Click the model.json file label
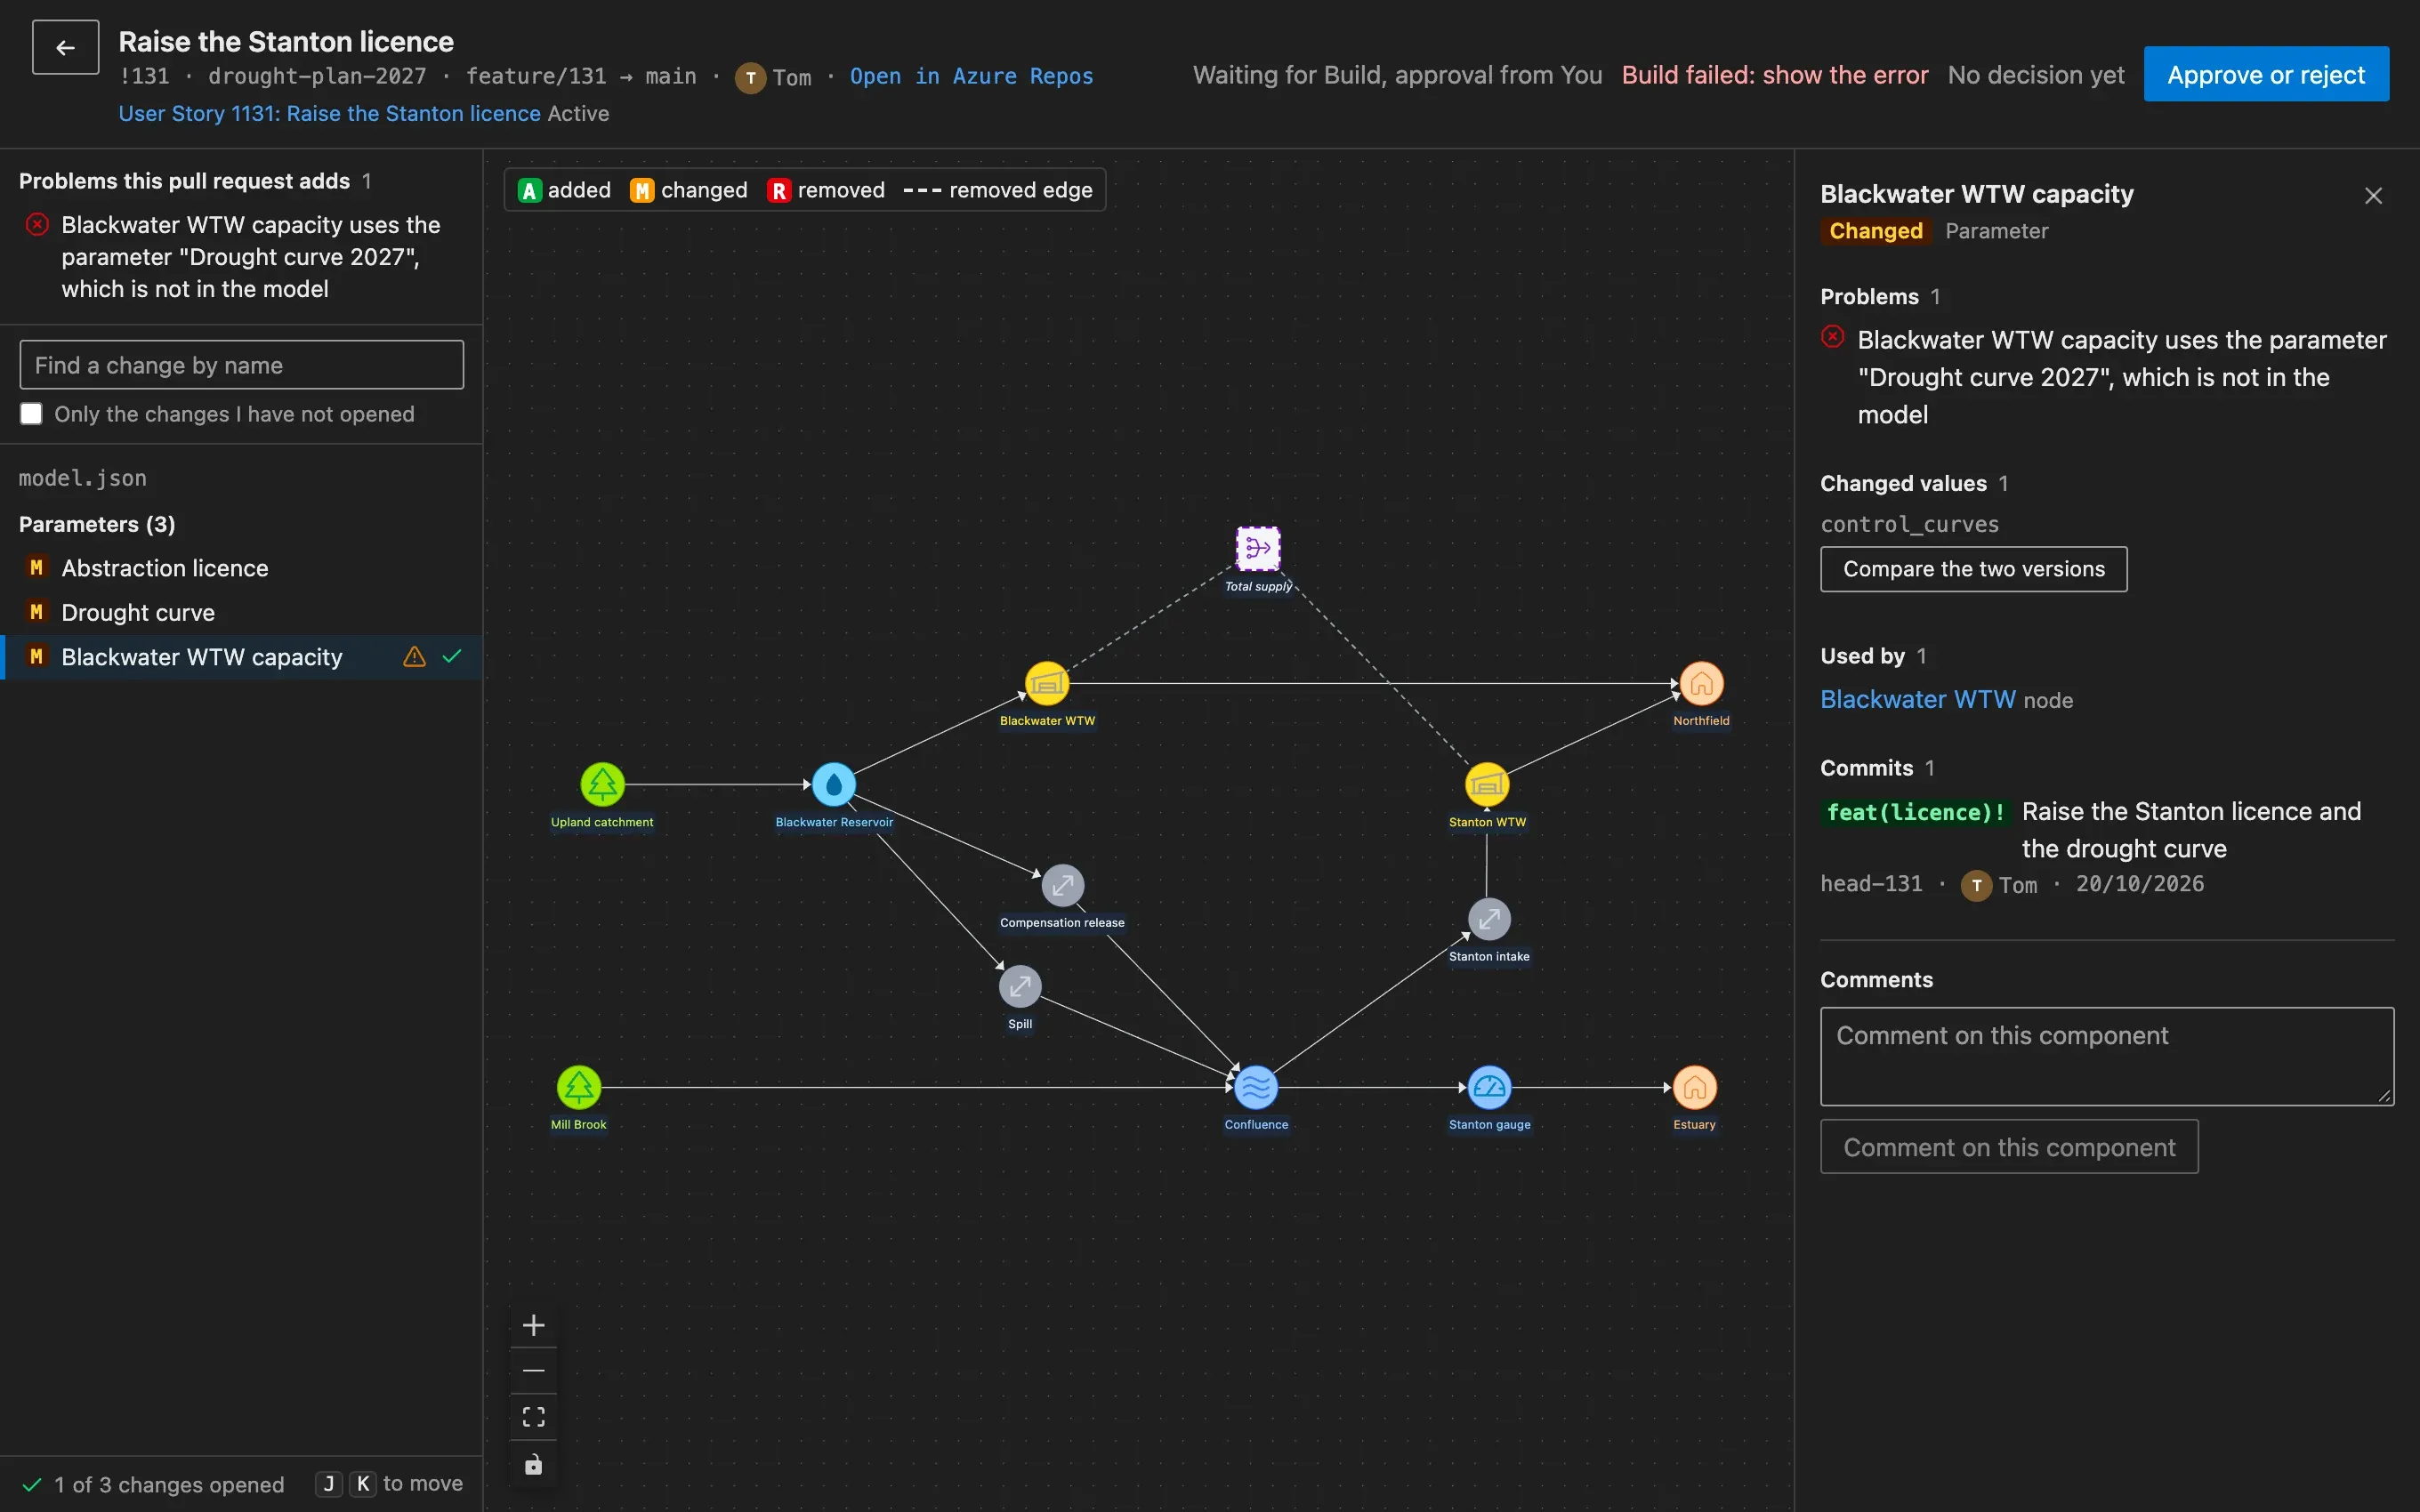Viewport: 2420px width, 1512px height. 83,478
